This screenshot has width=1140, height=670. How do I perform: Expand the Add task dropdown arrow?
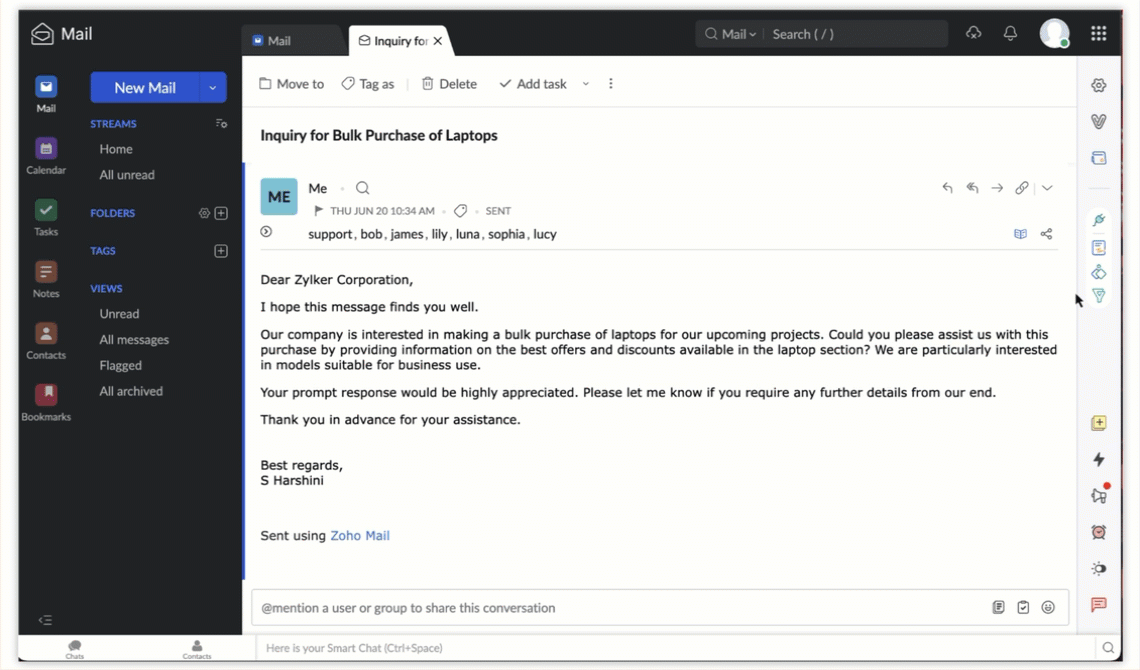pyautogui.click(x=586, y=84)
